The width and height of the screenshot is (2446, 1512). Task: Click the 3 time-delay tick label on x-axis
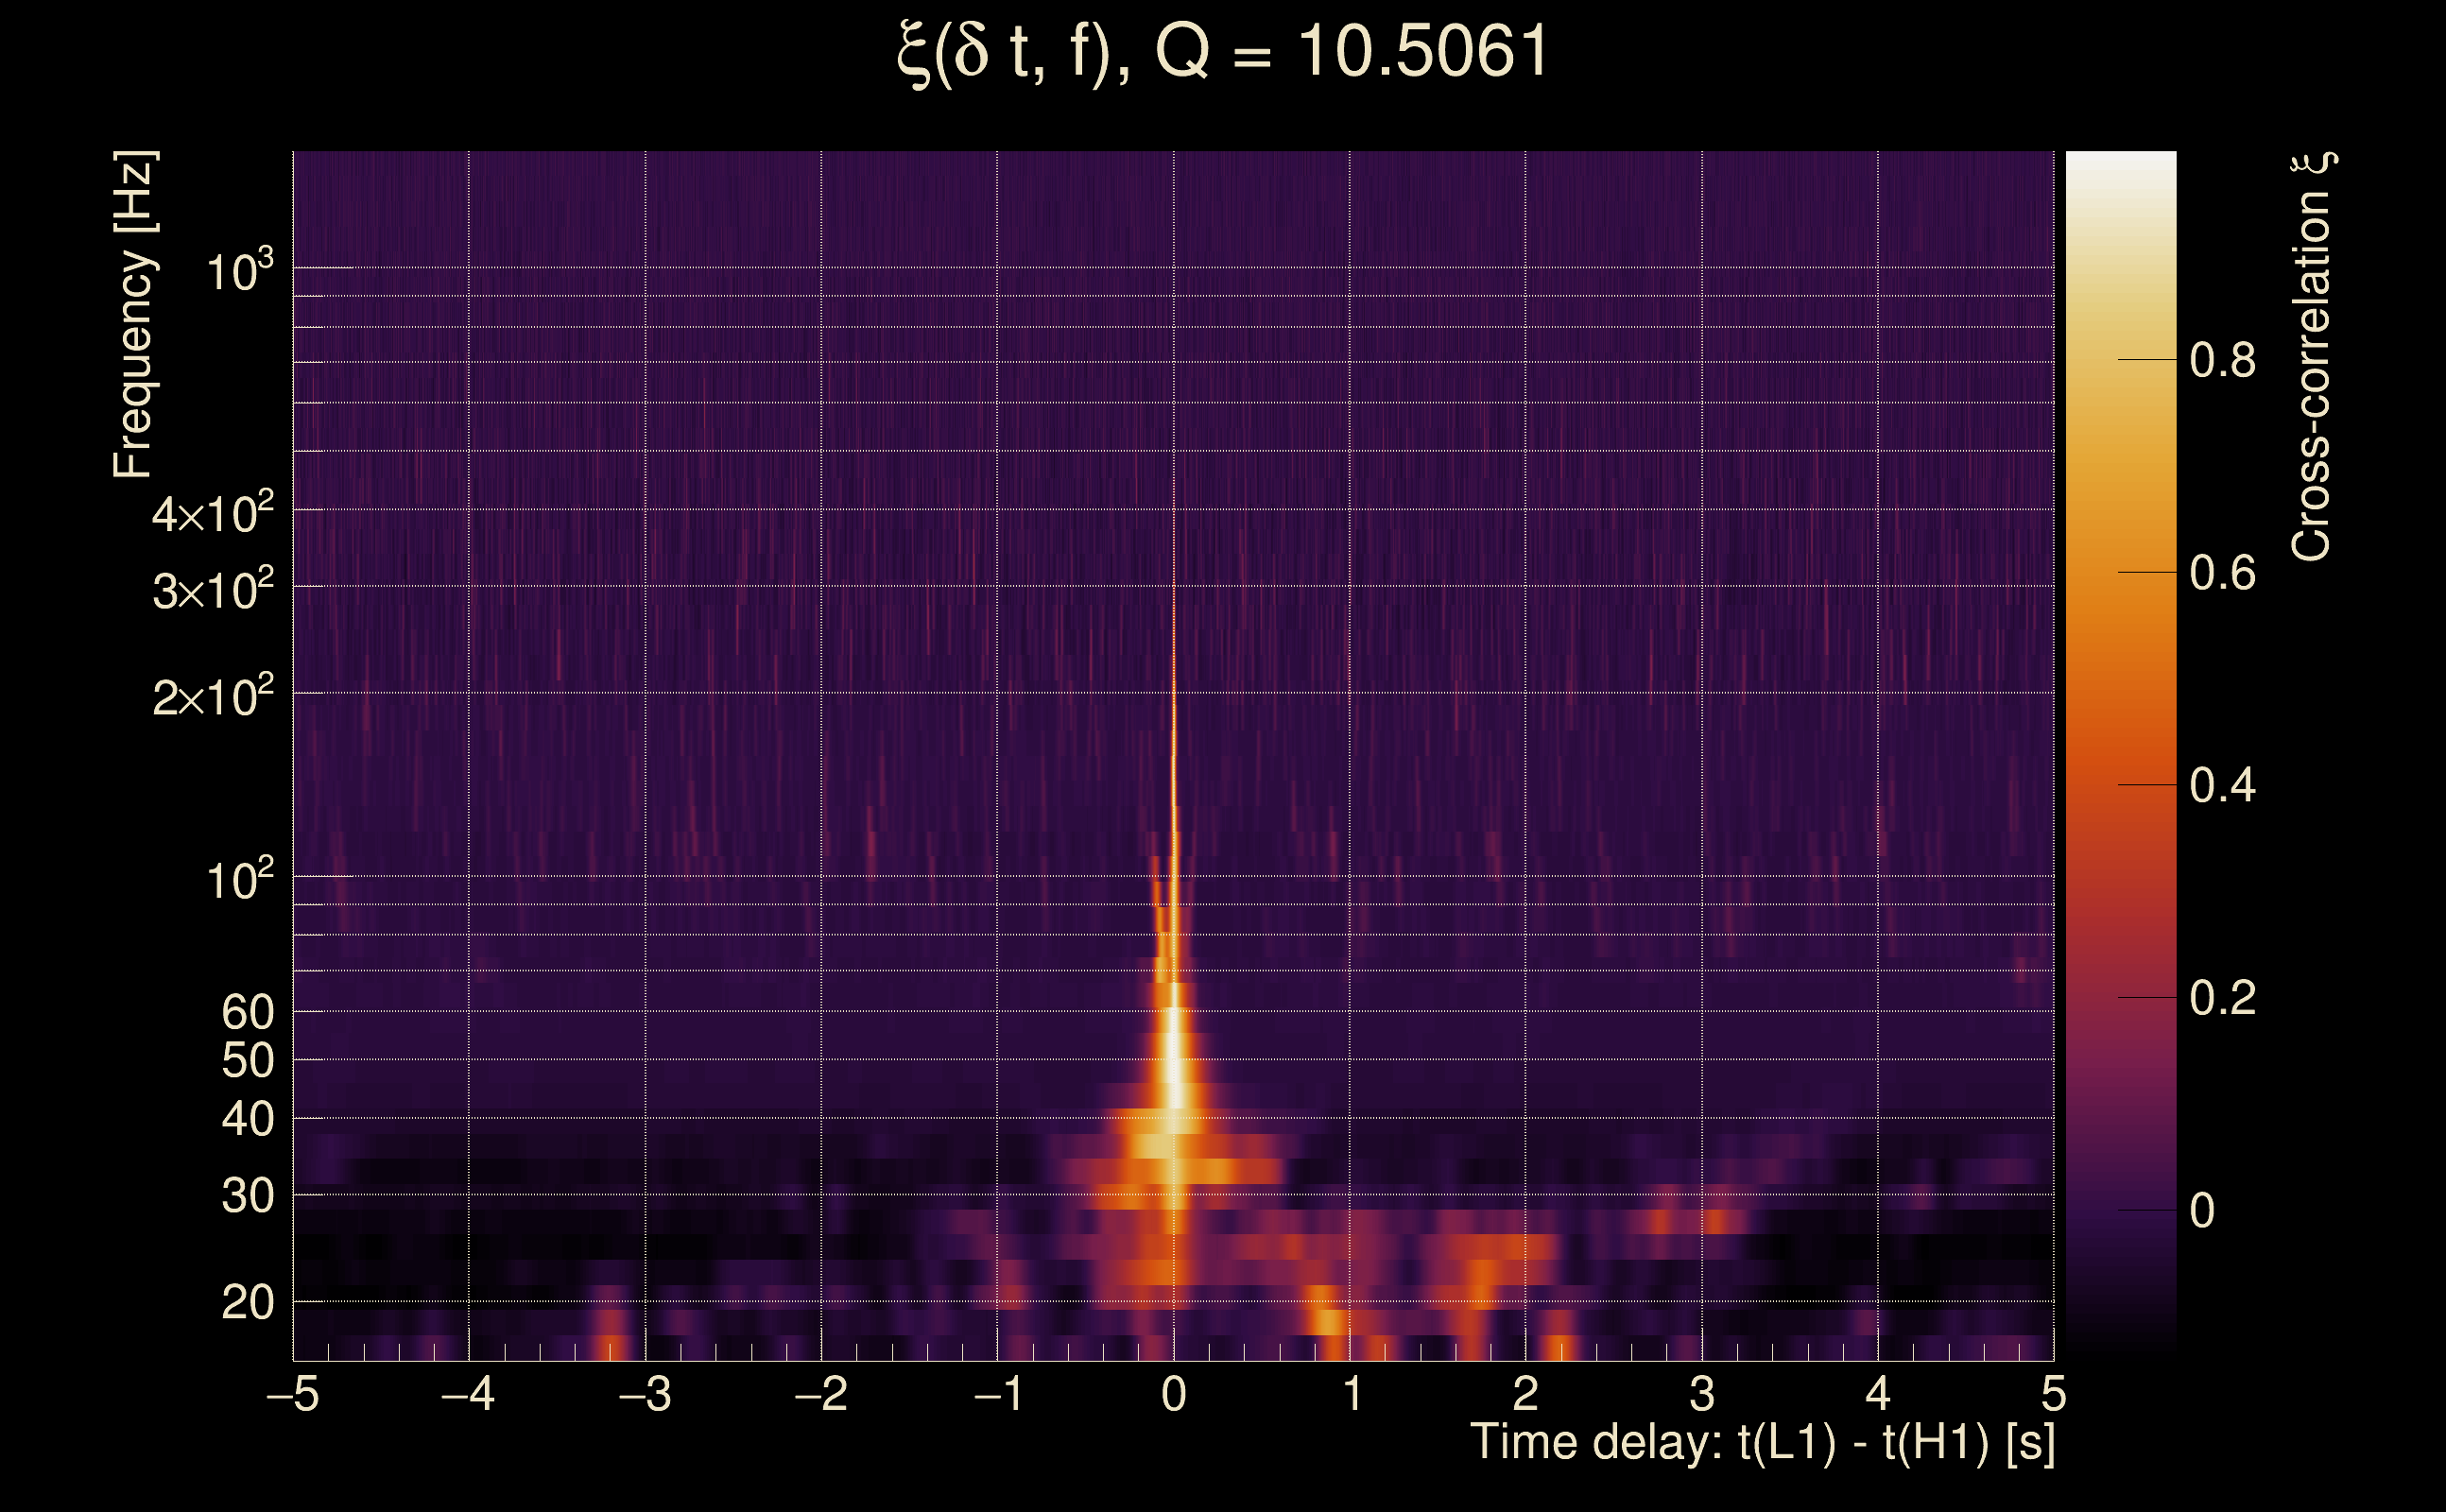(1701, 1394)
